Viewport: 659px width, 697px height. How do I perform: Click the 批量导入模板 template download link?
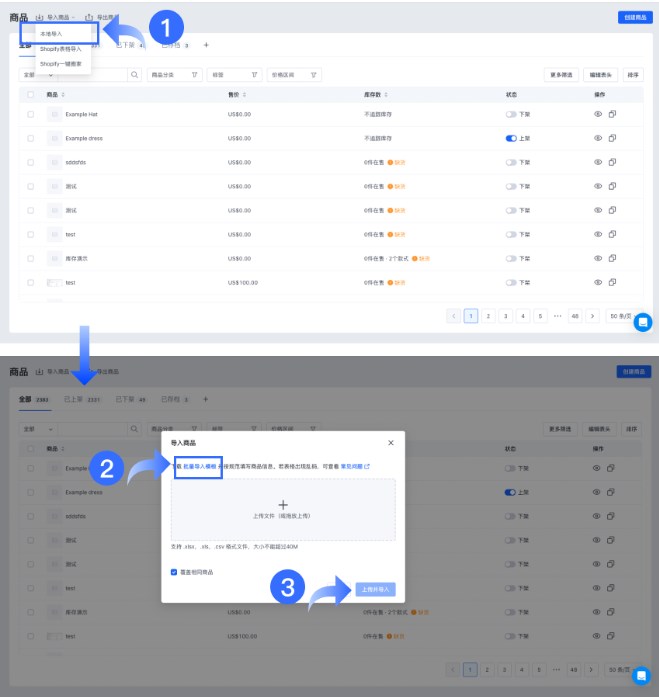click(199, 466)
